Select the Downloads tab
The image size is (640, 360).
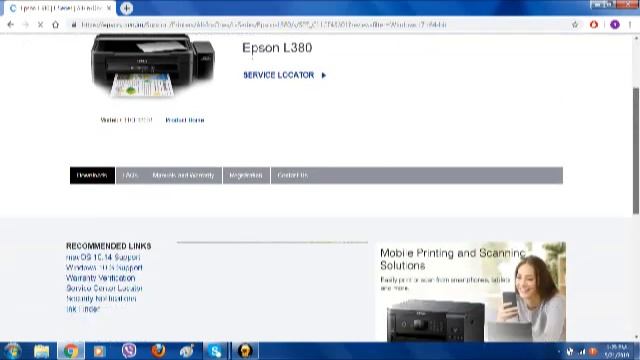tap(92, 176)
